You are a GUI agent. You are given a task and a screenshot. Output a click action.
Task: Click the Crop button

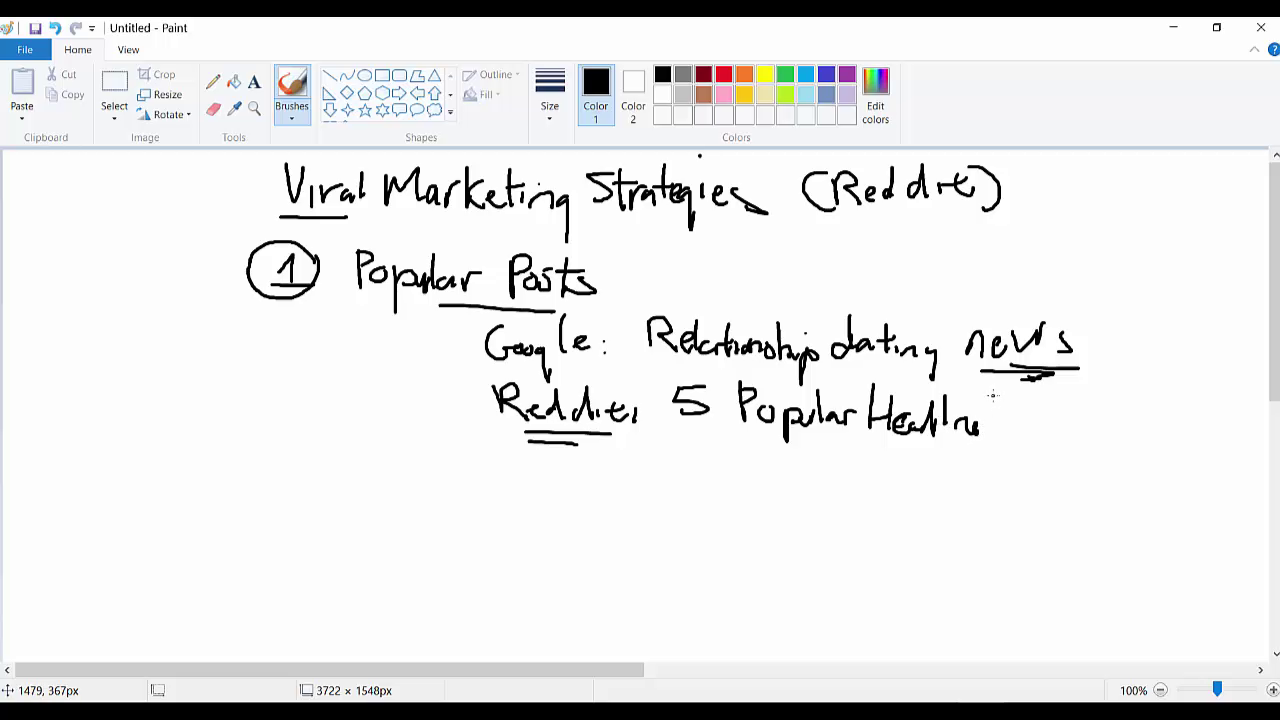click(157, 75)
